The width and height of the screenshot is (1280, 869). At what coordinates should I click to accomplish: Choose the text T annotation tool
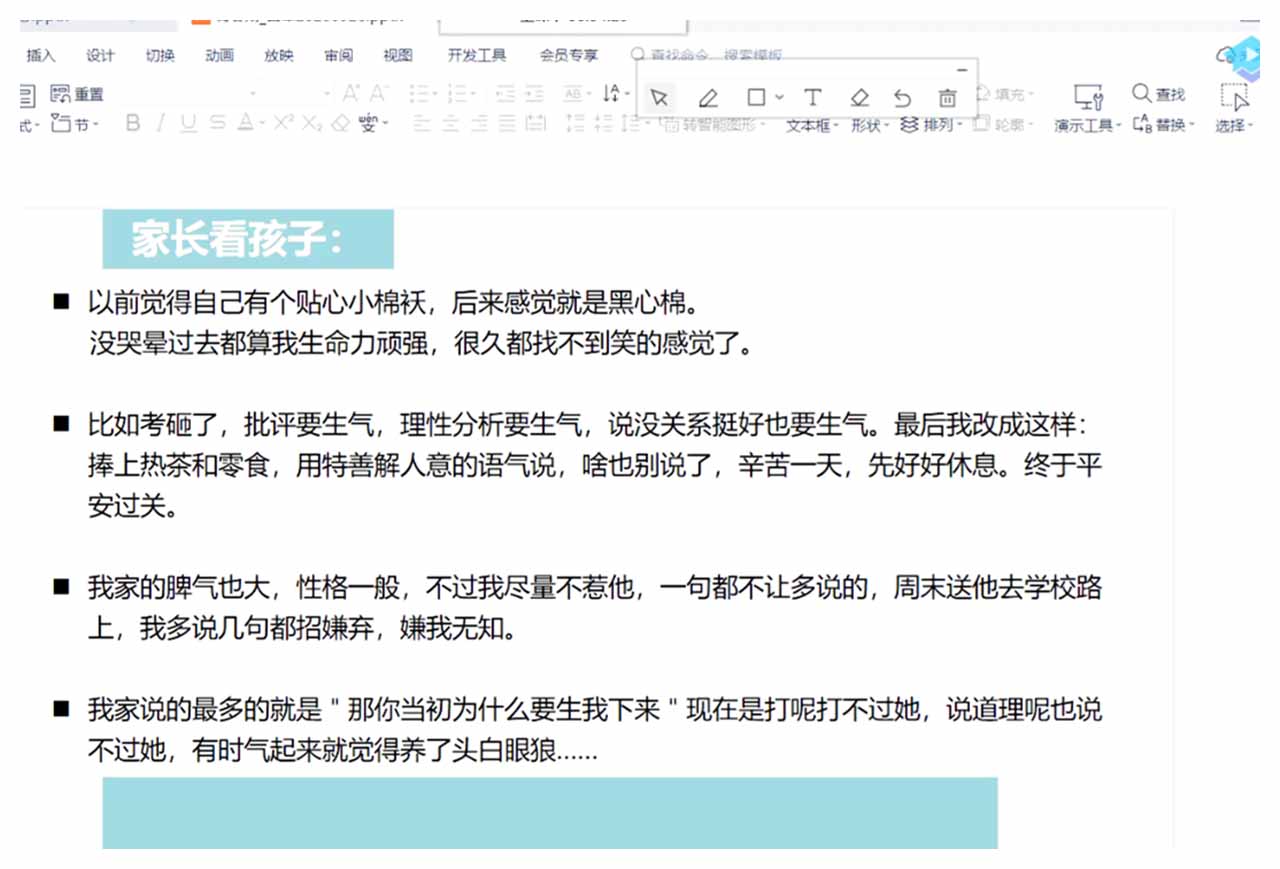pos(812,97)
